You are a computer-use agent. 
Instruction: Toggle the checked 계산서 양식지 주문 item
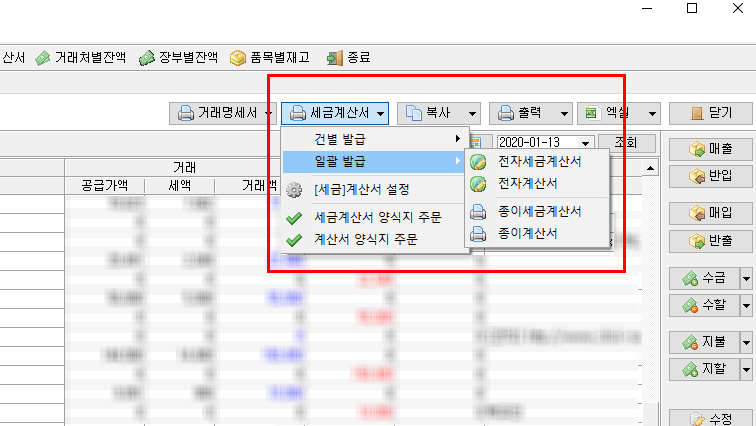coord(365,240)
